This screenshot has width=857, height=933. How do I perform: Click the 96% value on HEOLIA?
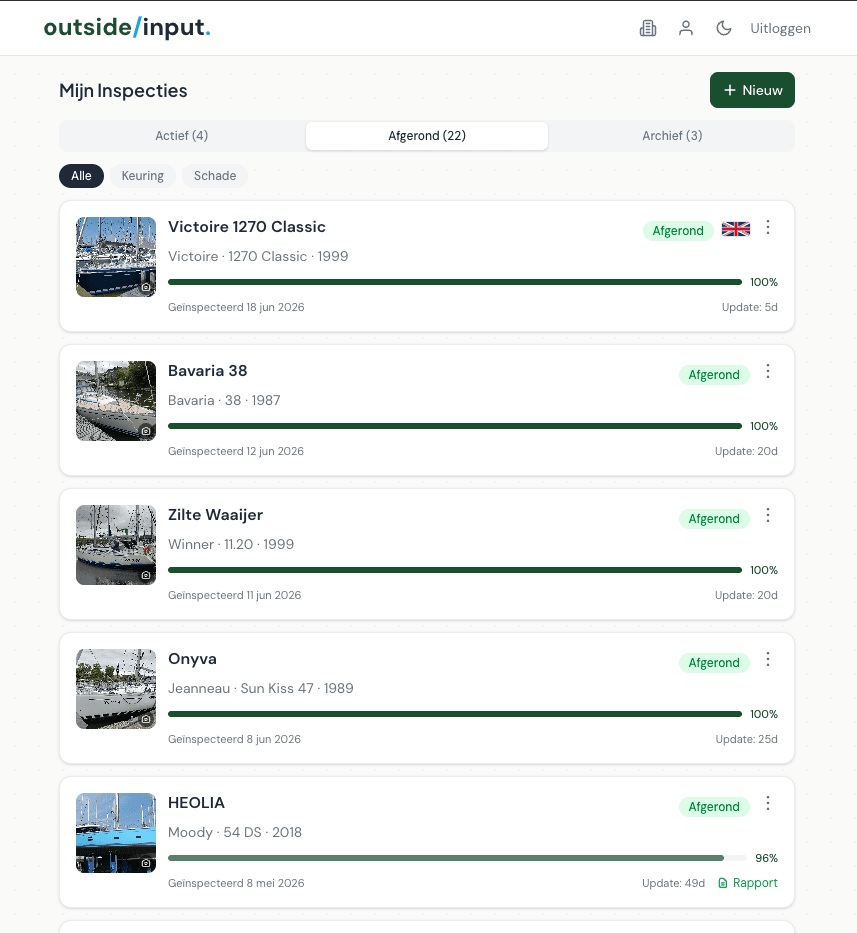pyautogui.click(x=767, y=858)
